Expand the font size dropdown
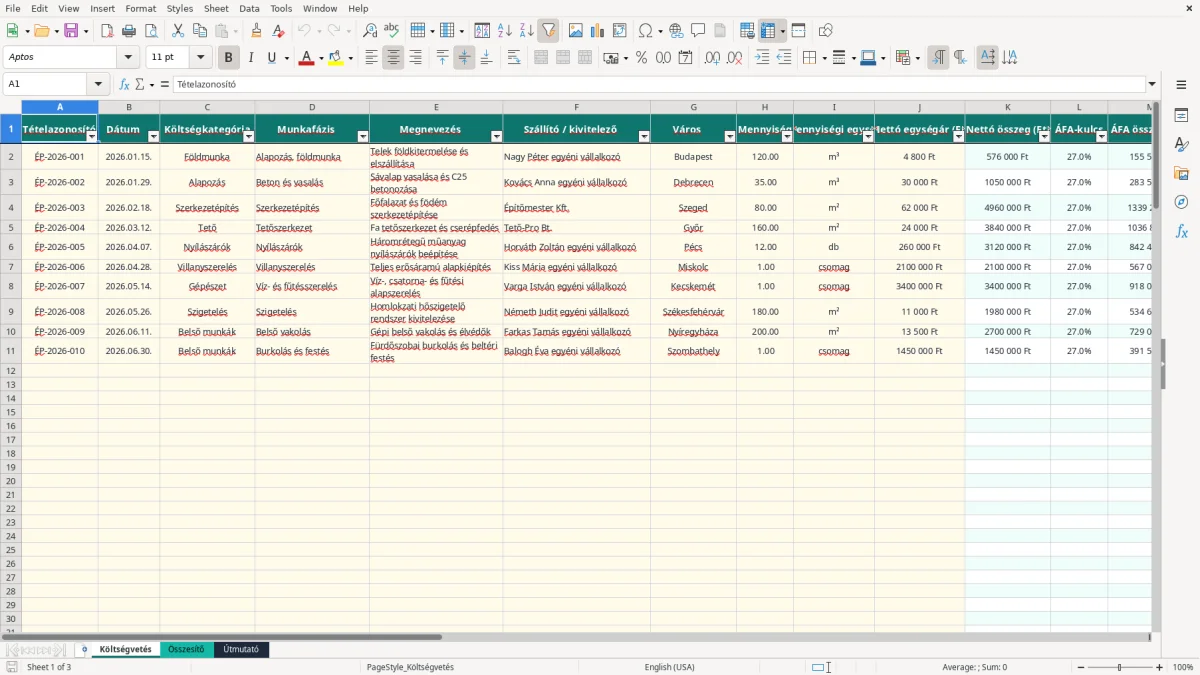 [x=201, y=58]
